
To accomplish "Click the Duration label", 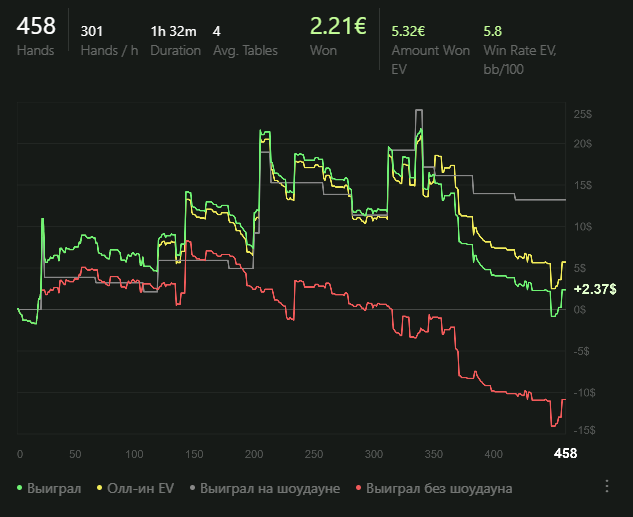I will (x=176, y=50).
